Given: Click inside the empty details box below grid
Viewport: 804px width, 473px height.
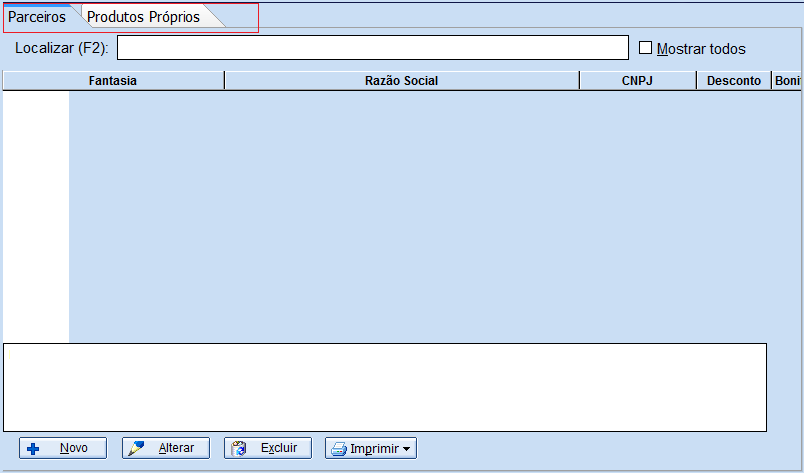Looking at the screenshot, I should (x=385, y=387).
